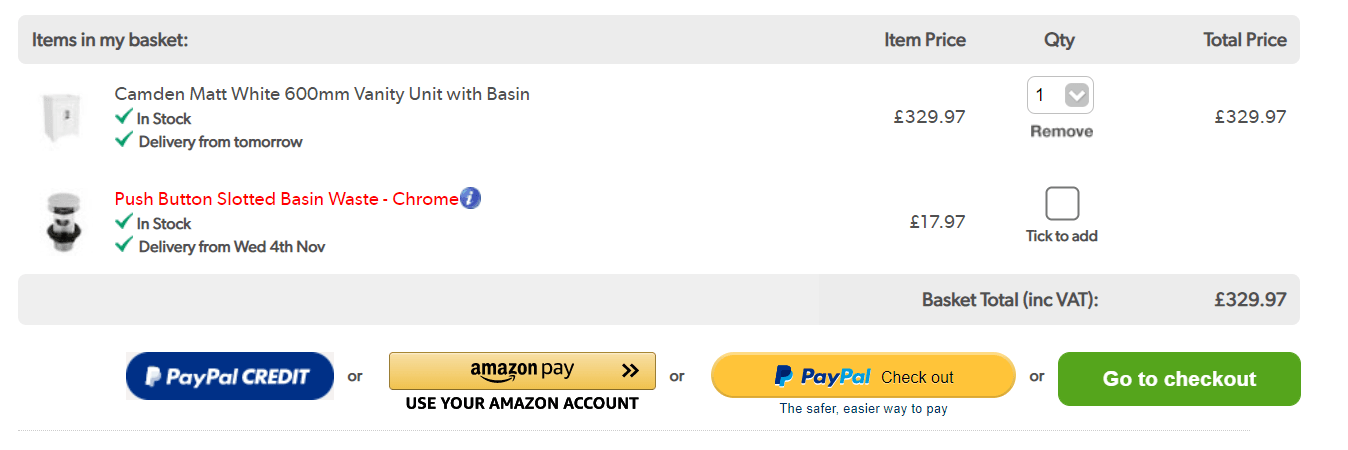Click the quantity dropdown arrow chevron
The height and width of the screenshot is (450, 1348).
(x=1076, y=96)
